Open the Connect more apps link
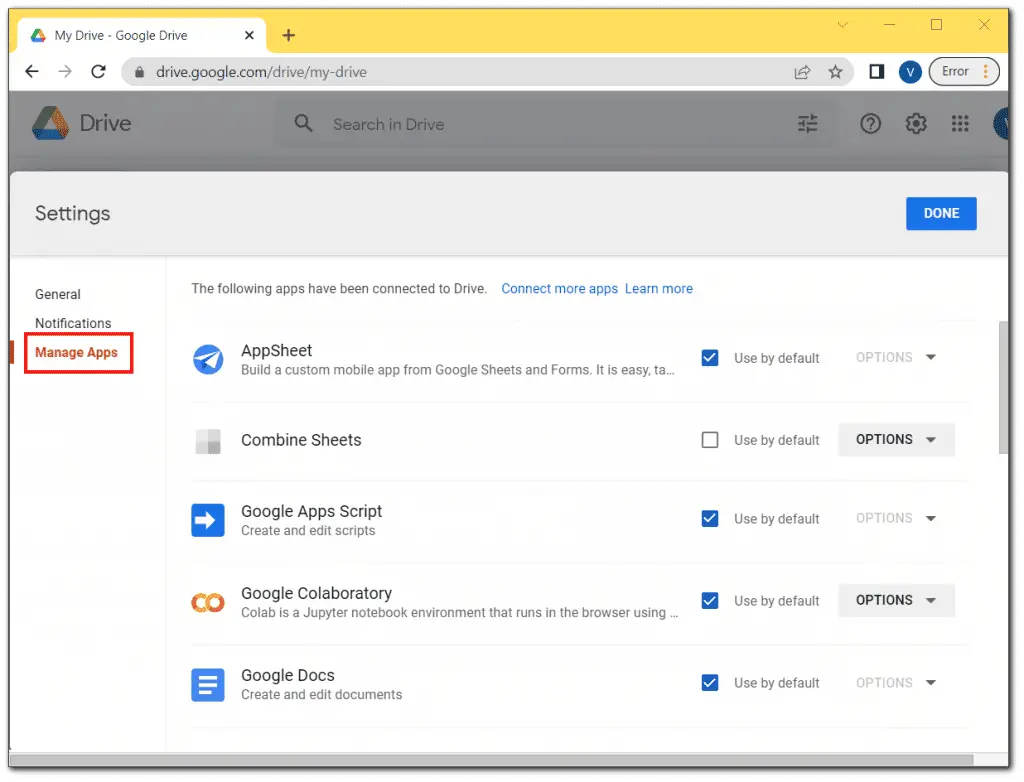The height and width of the screenshot is (782, 1024). (559, 288)
